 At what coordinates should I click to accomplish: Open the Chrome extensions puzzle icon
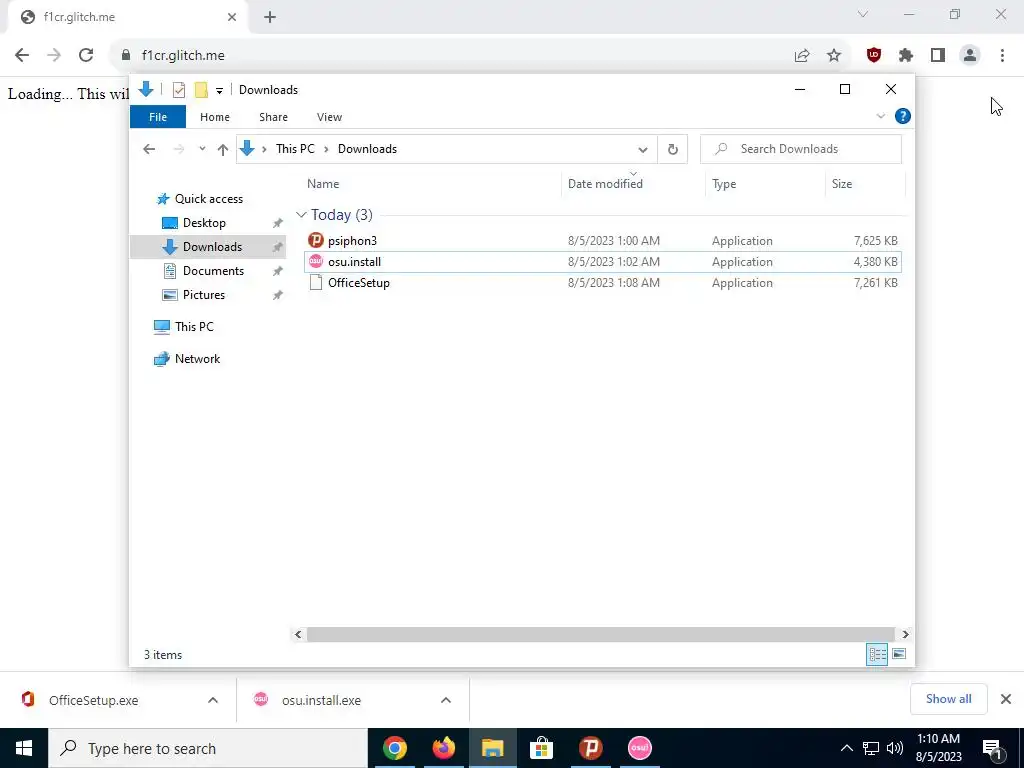tap(906, 56)
